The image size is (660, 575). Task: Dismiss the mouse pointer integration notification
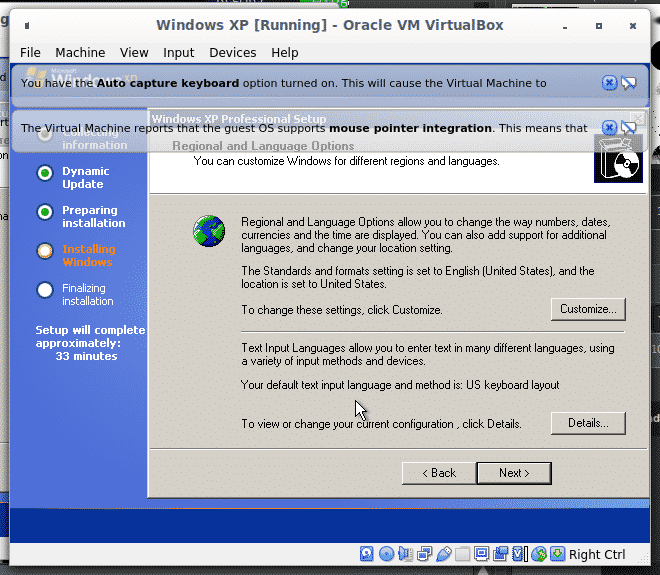[x=609, y=128]
